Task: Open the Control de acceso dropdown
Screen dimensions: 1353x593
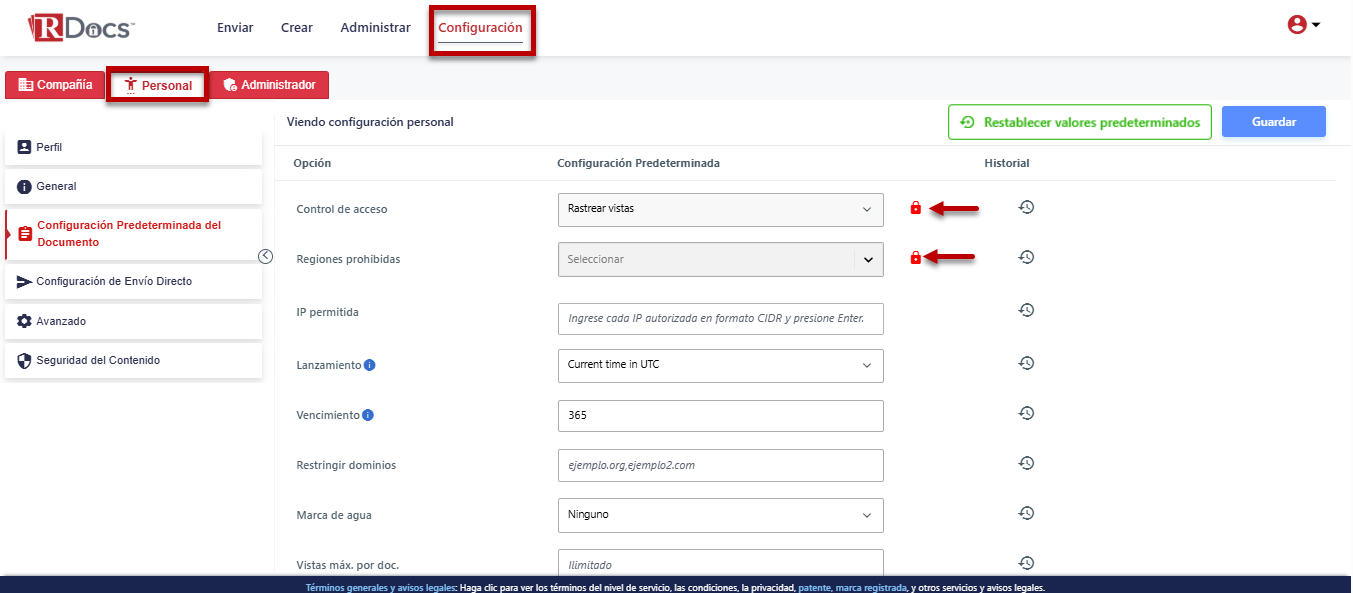Action: pos(720,209)
